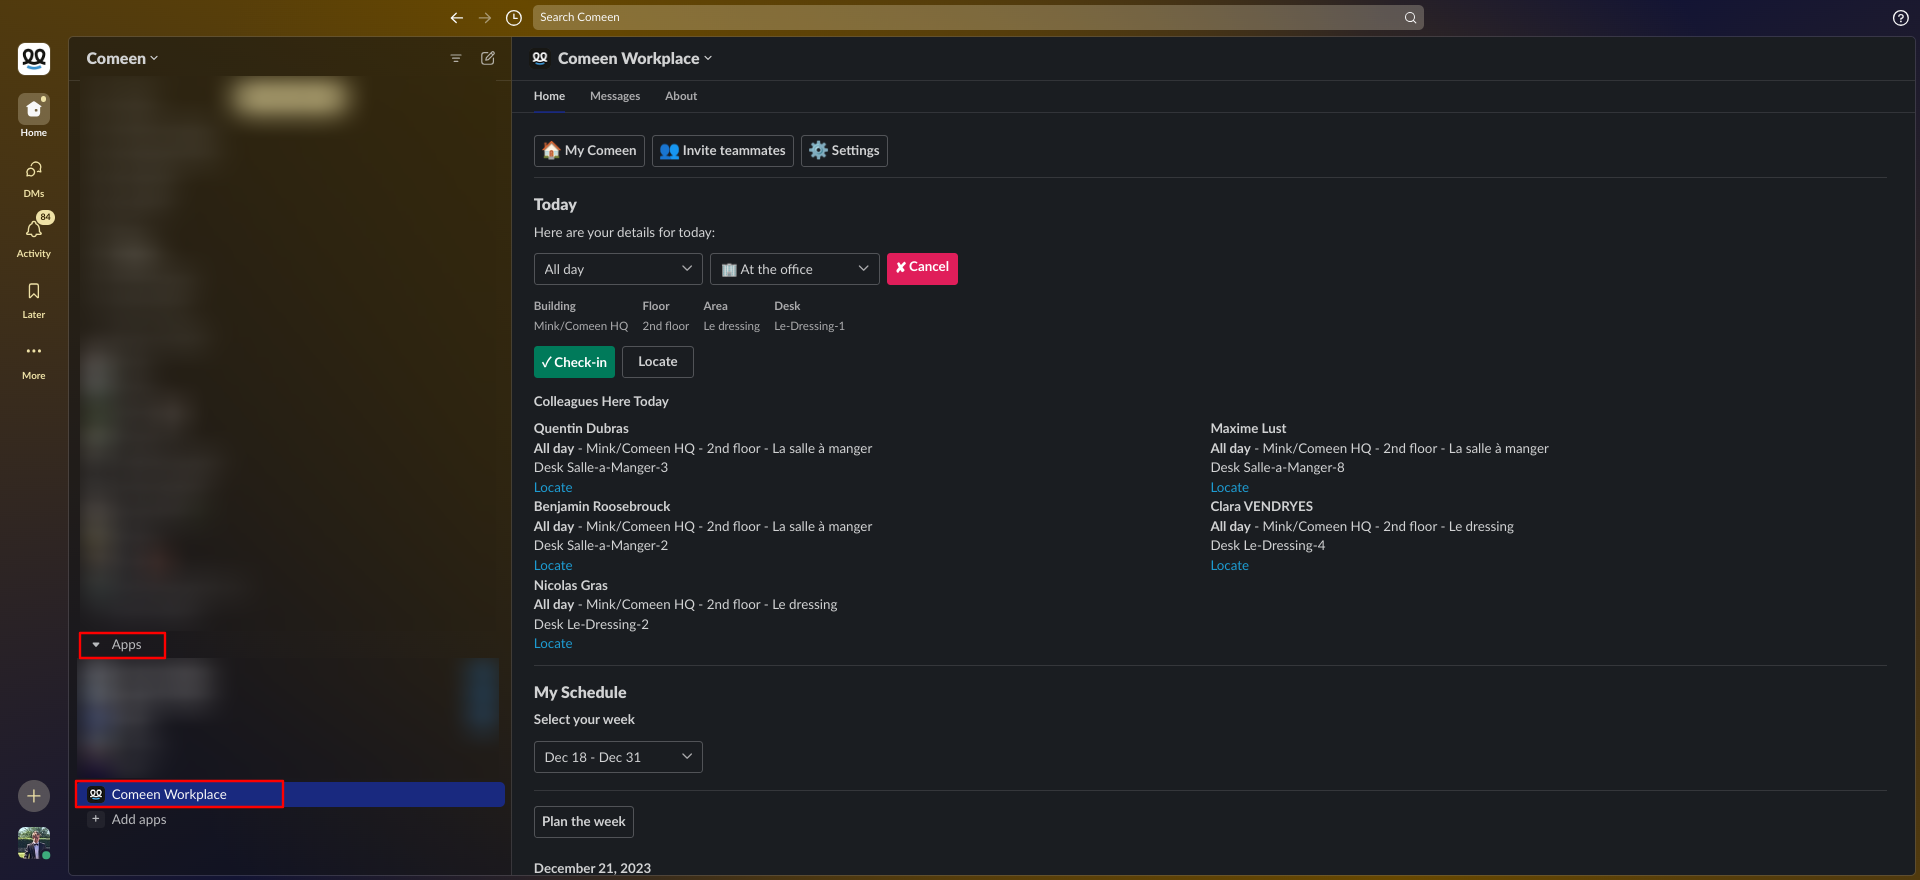This screenshot has height=880, width=1920.
Task: Open the Comeen Workplace title dropdown
Action: (635, 58)
